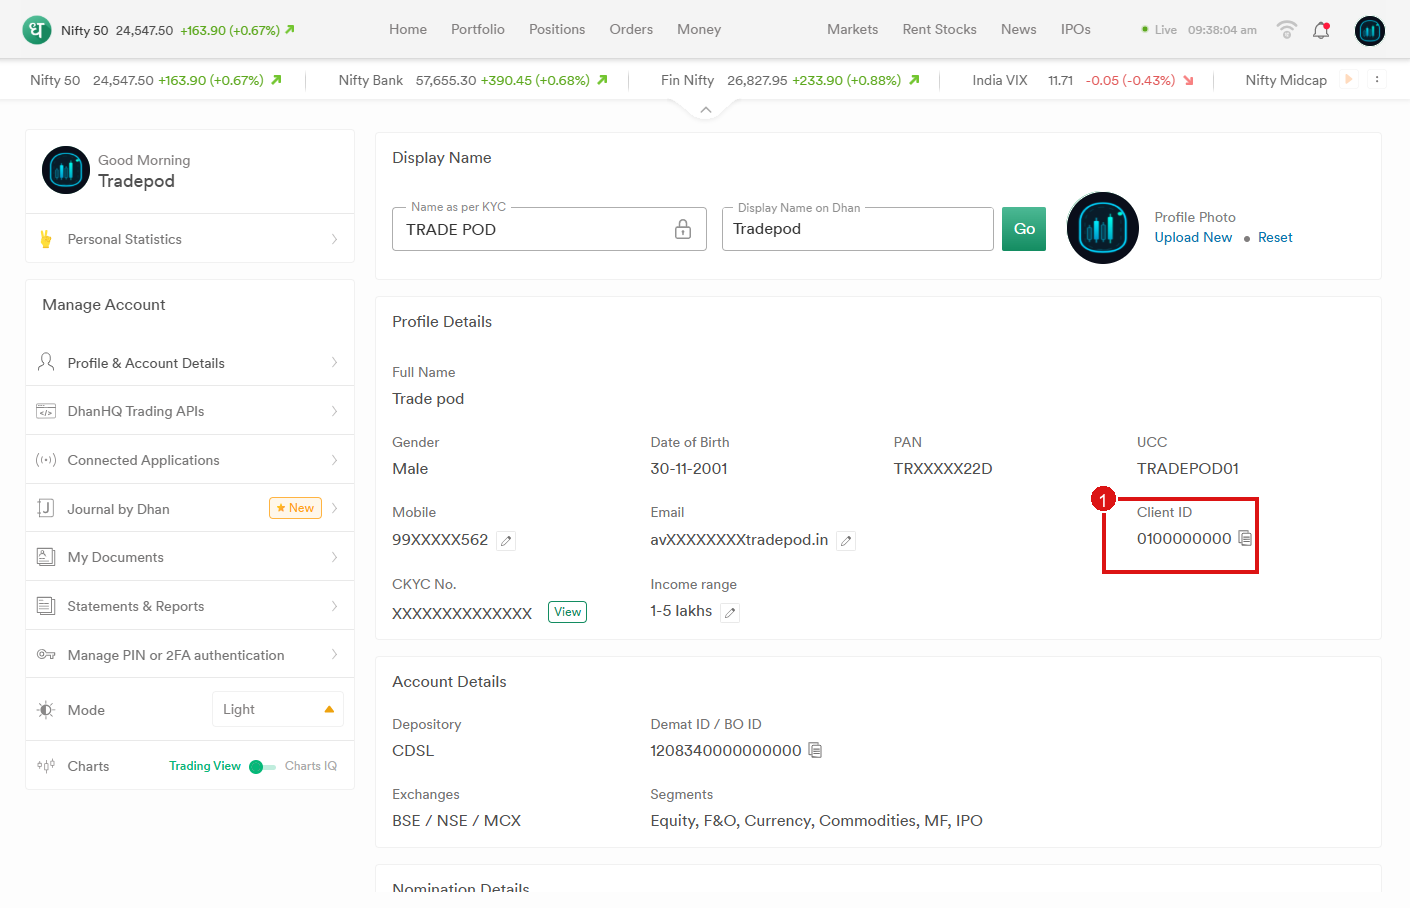1410x908 pixels.
Task: Click the lock icon in KYC name field
Action: click(683, 229)
